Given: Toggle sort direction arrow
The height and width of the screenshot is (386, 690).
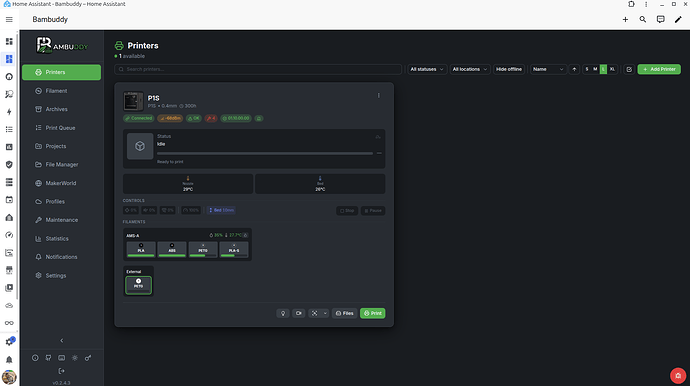Looking at the screenshot, I should pos(574,69).
